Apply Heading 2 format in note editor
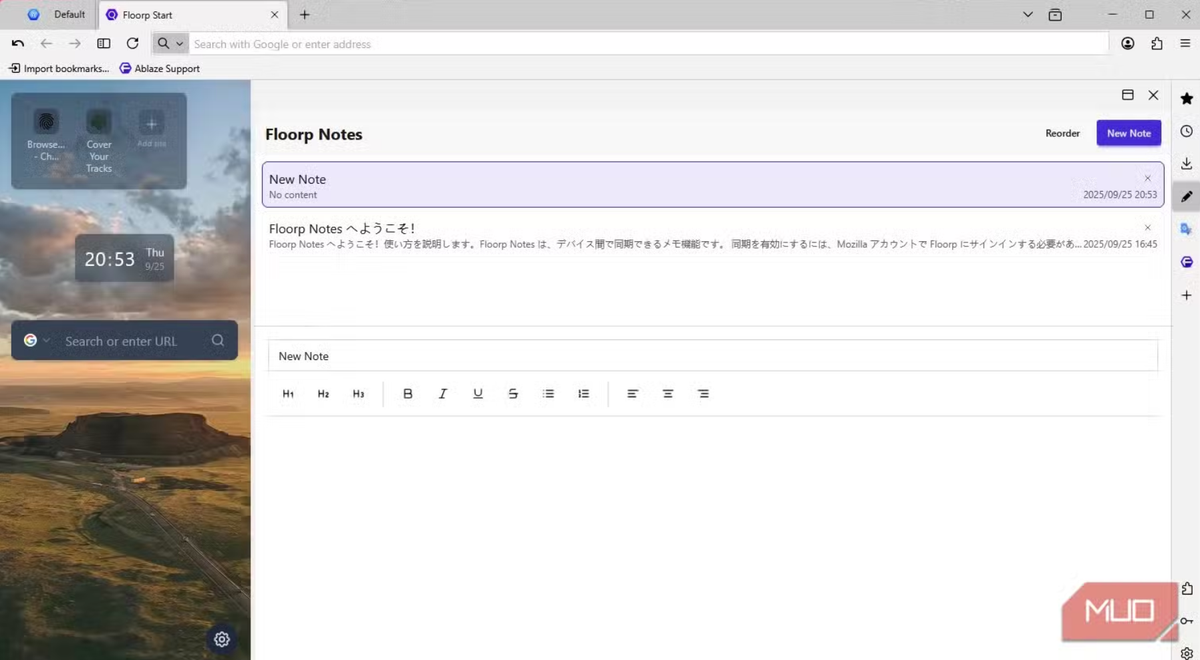 [323, 394]
